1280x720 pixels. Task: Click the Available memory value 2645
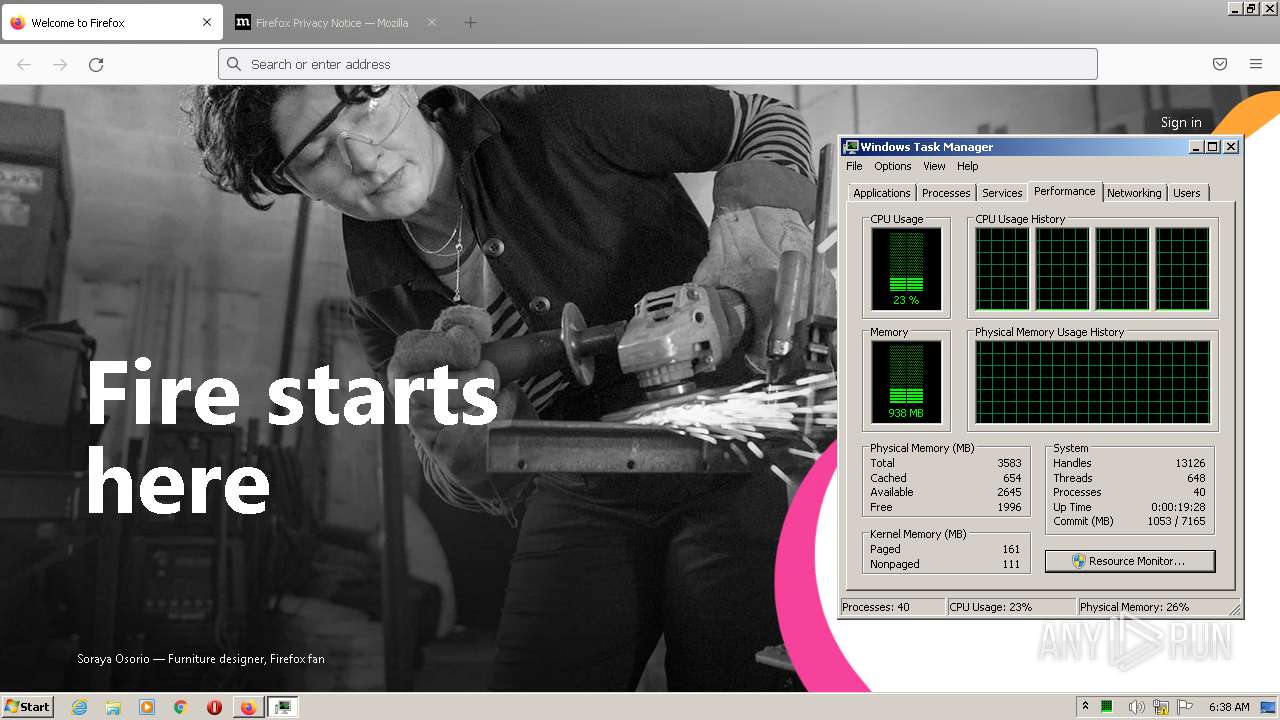click(1009, 492)
